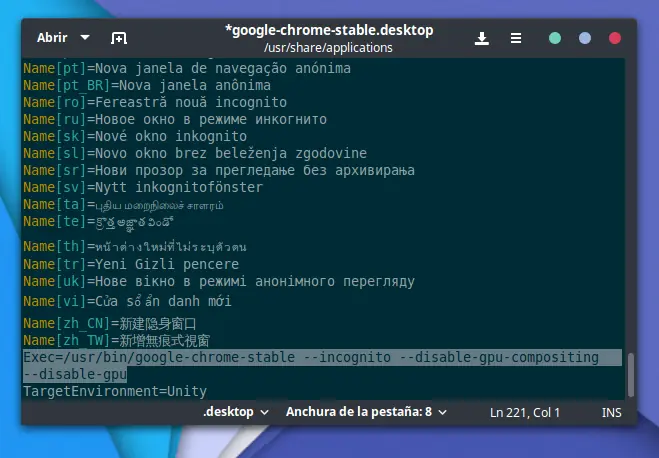Click the Name[sr] line
This screenshot has height=458, width=659.
(x=219, y=170)
